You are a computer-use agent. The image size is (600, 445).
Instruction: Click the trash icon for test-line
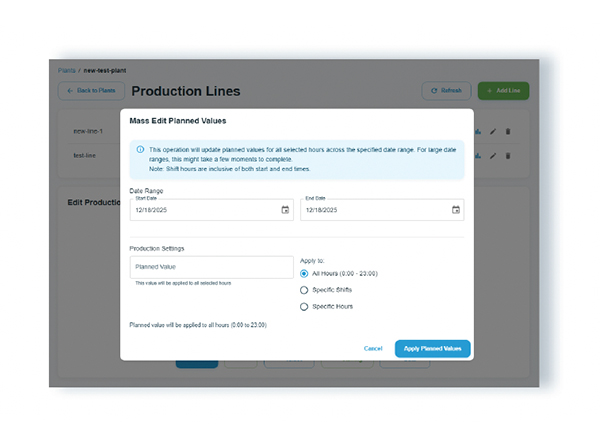[x=508, y=155]
